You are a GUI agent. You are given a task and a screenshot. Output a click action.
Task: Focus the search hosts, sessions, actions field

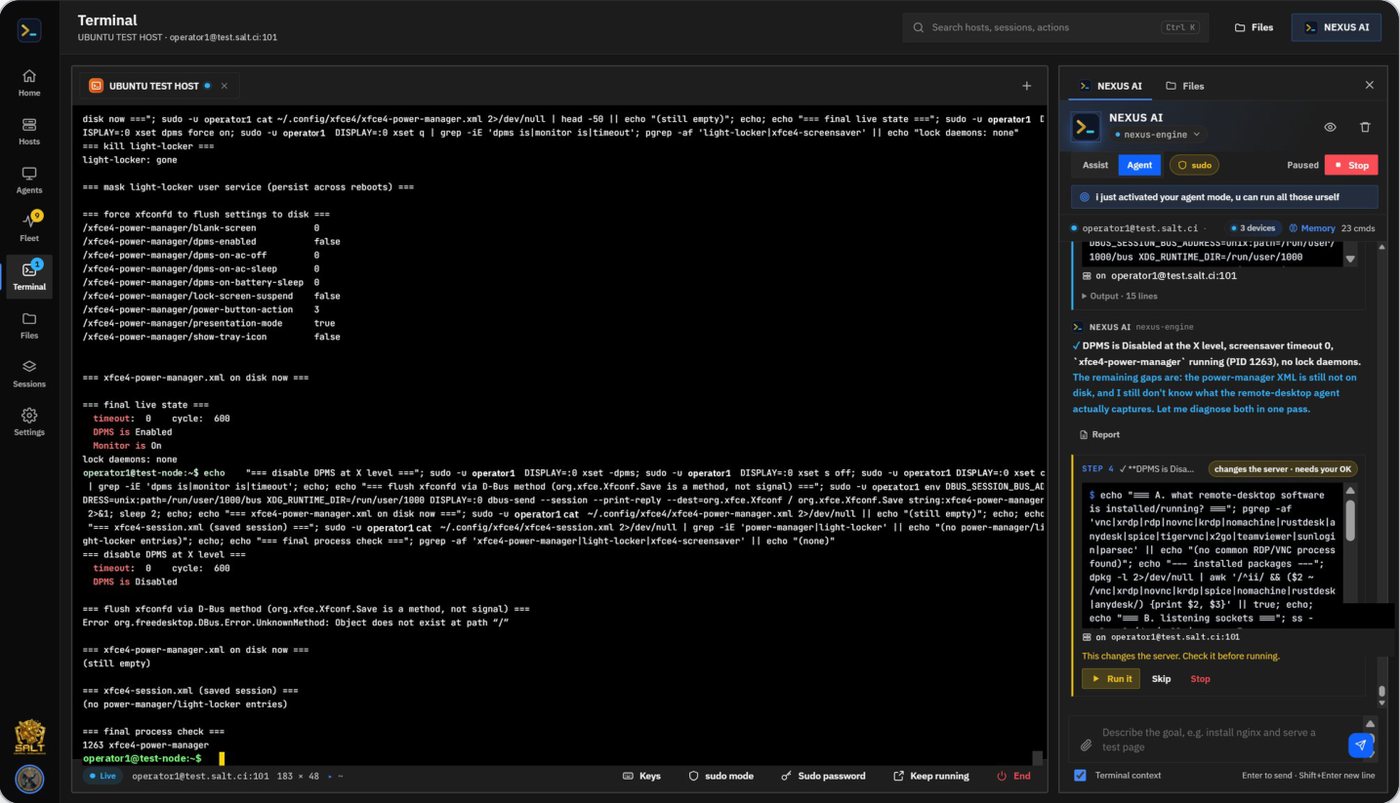pyautogui.click(x=1055, y=27)
